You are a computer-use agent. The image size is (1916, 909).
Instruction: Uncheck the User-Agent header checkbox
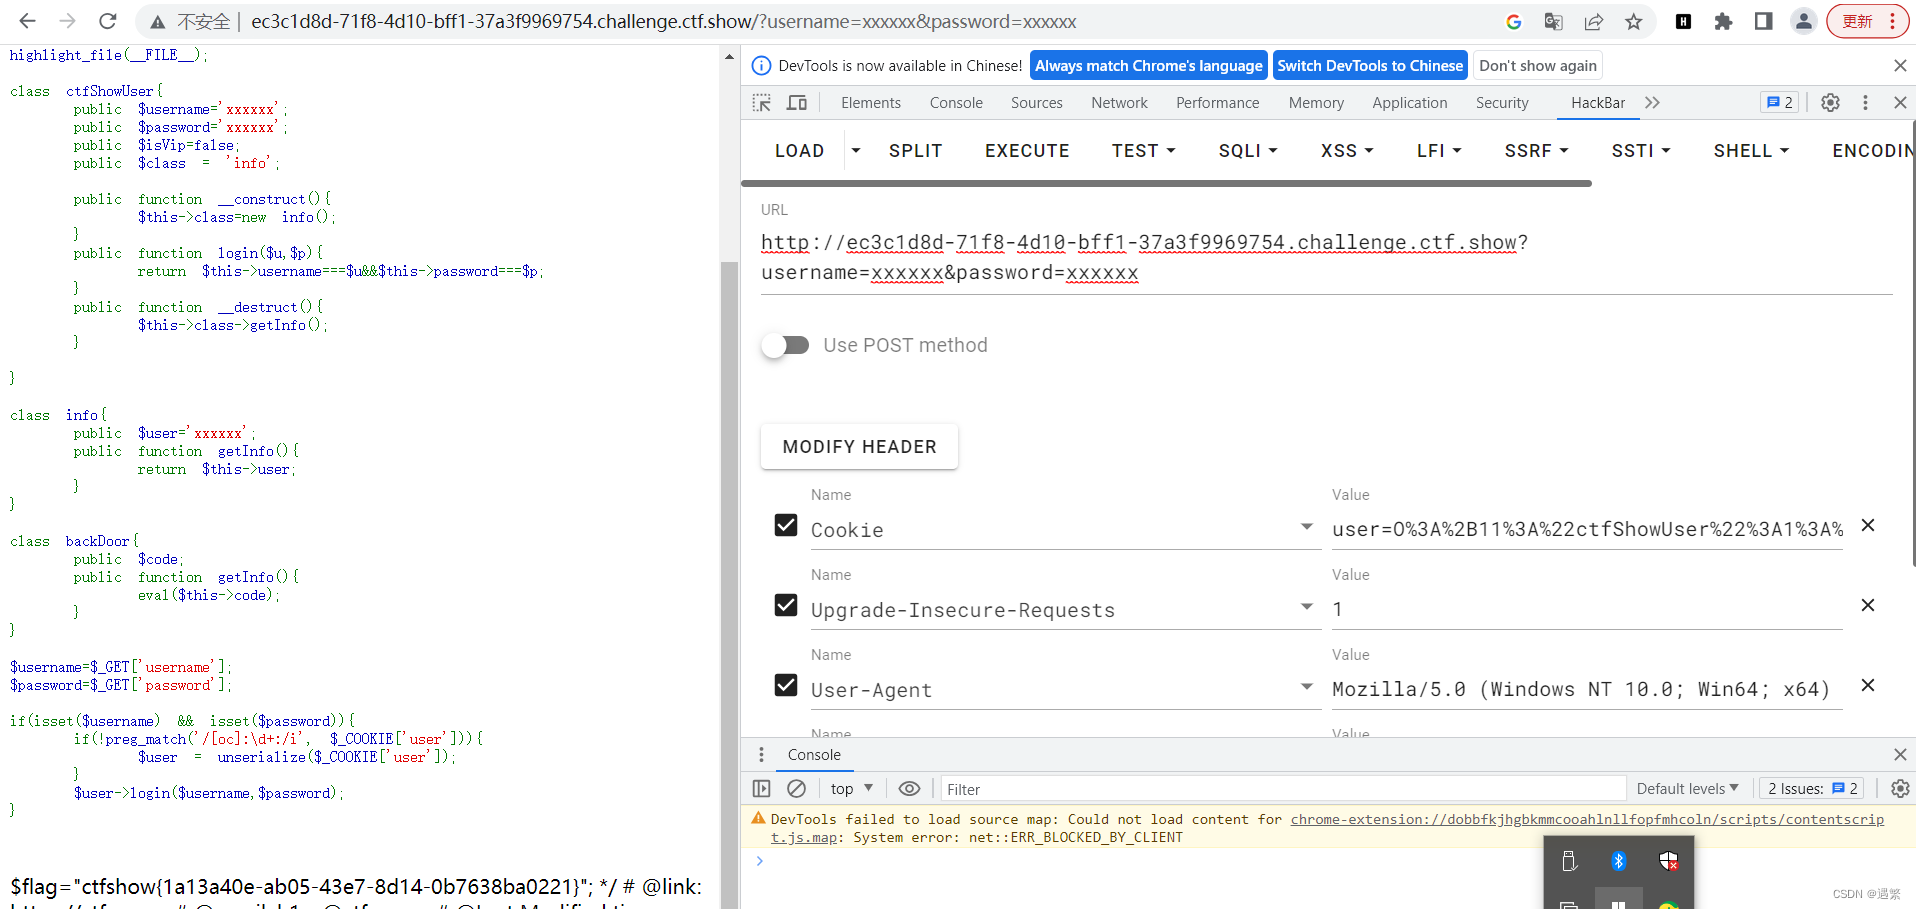786,685
